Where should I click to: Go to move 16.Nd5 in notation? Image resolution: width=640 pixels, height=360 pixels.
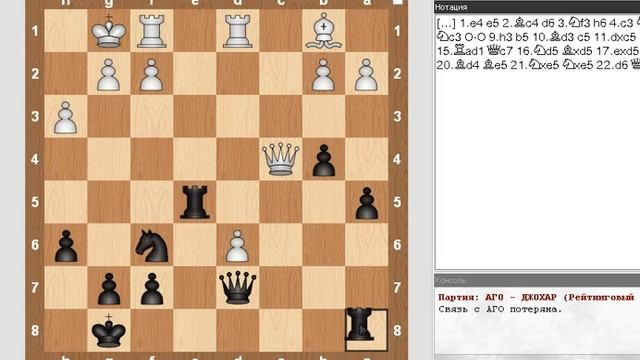tap(538, 51)
